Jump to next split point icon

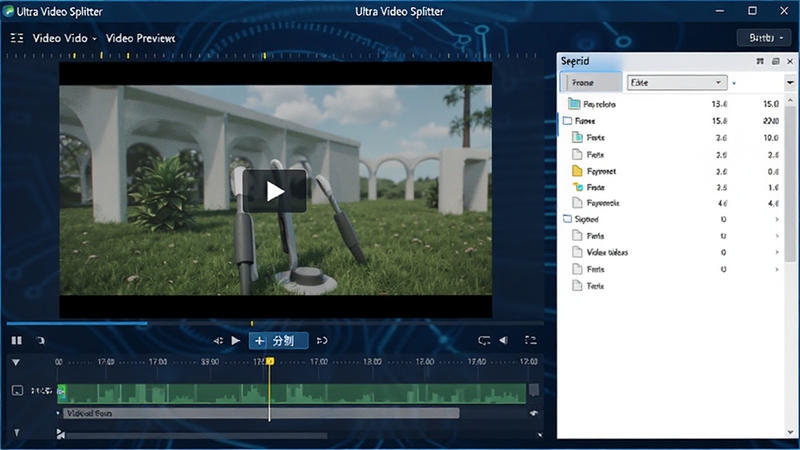pyautogui.click(x=322, y=340)
